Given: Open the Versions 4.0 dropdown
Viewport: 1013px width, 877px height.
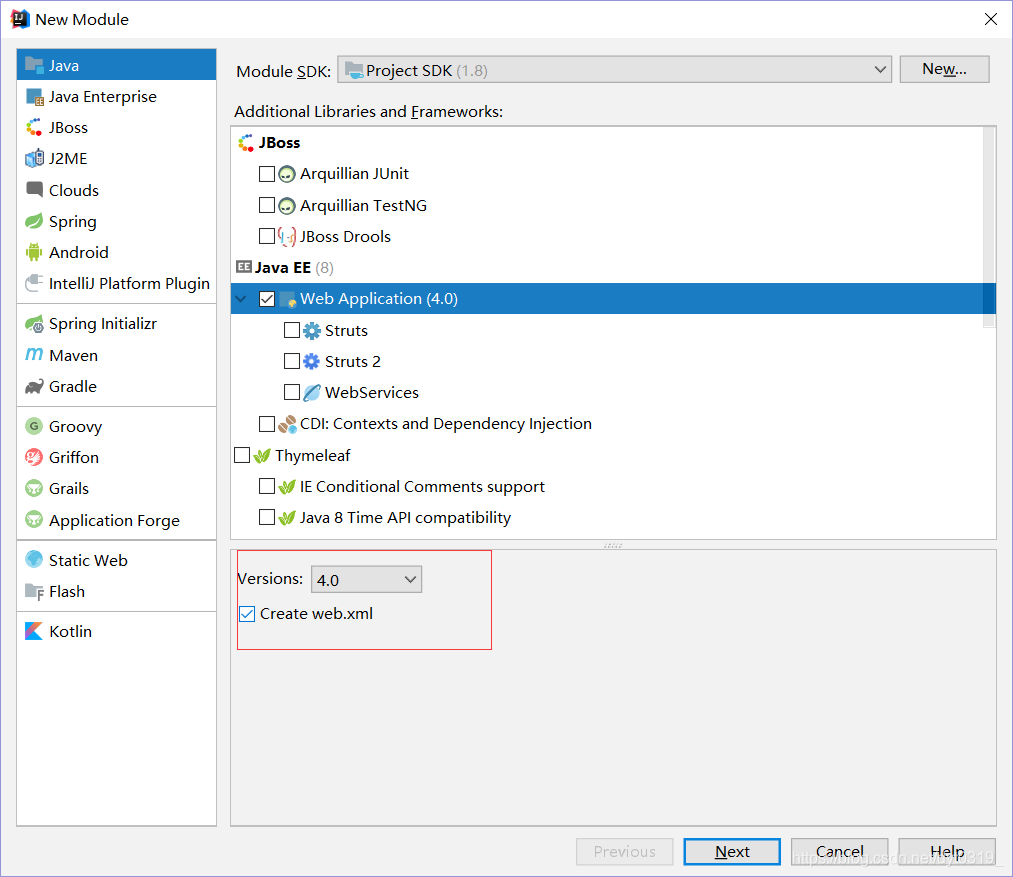Looking at the screenshot, I should [x=366, y=580].
